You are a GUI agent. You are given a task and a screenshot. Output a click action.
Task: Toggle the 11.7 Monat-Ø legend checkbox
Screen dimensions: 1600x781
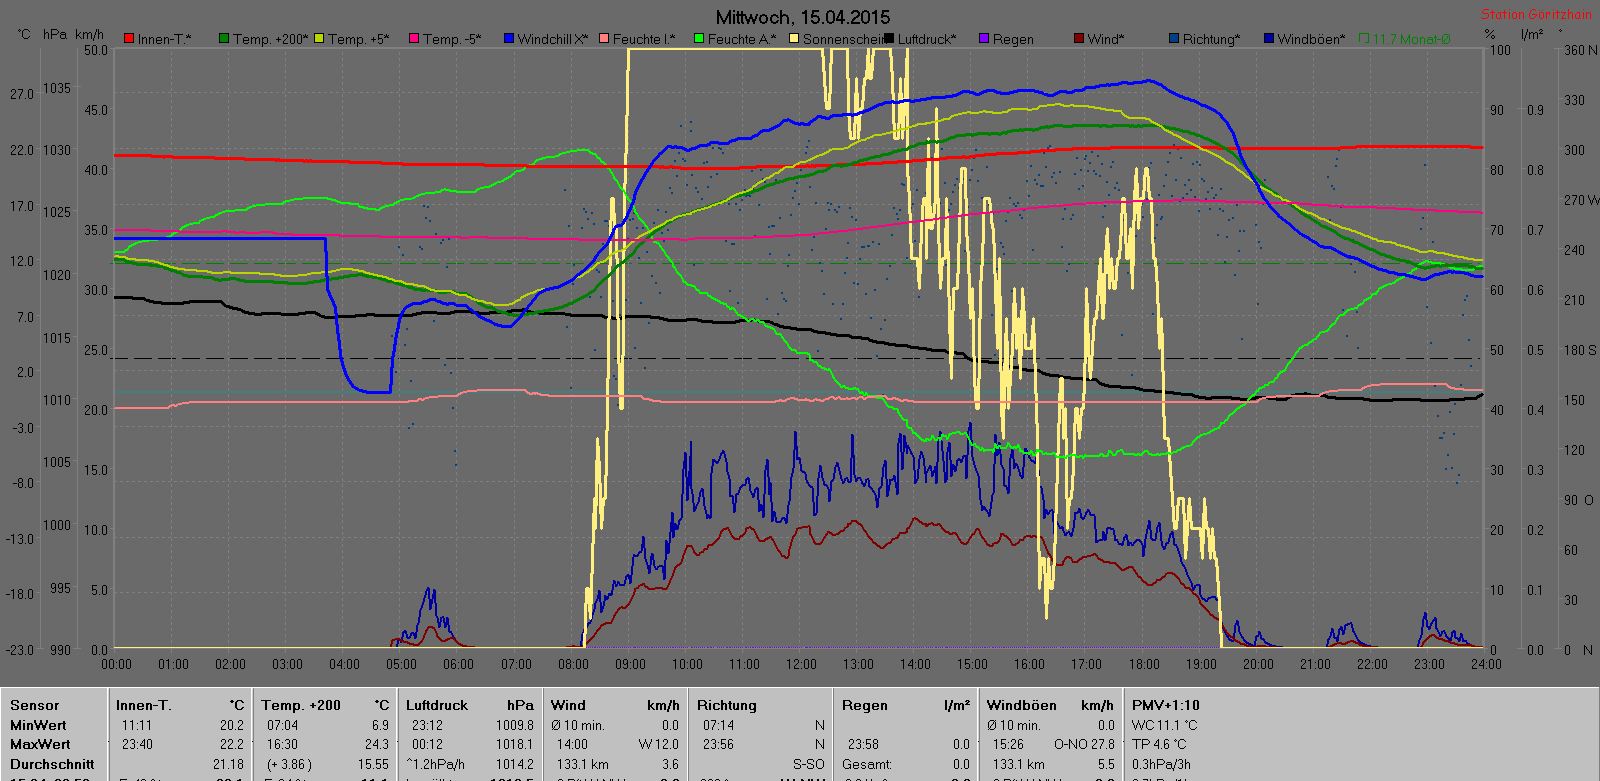click(1364, 39)
